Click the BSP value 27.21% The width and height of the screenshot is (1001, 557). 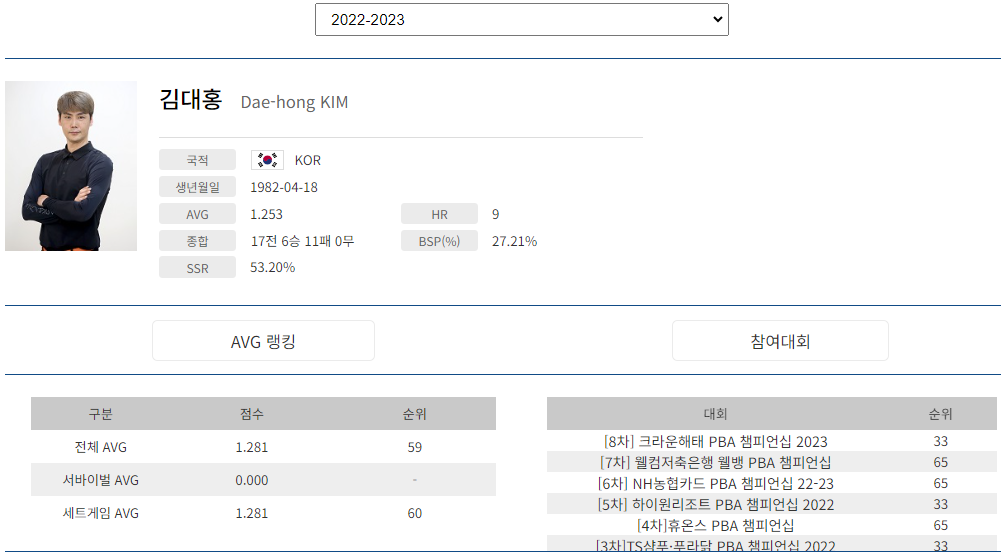(515, 241)
